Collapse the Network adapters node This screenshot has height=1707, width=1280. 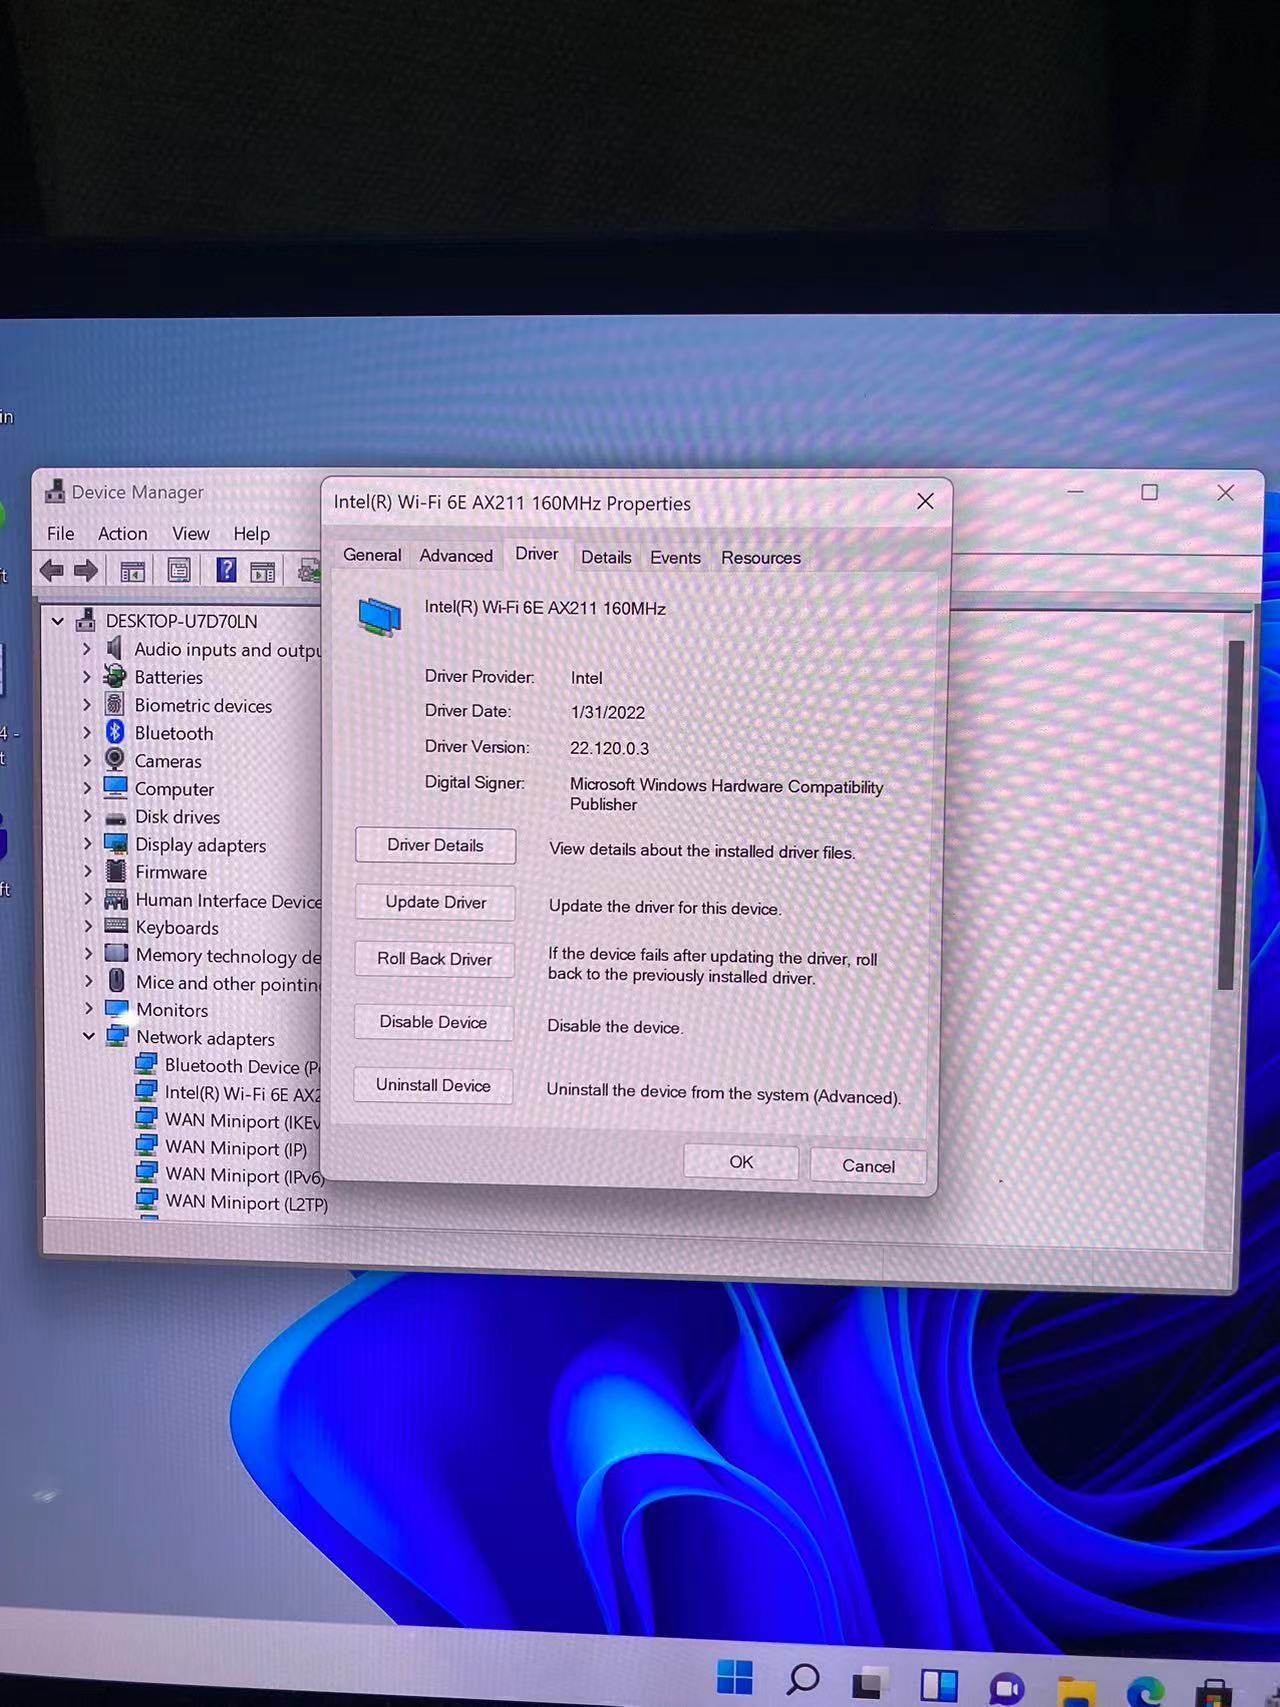(89, 1037)
